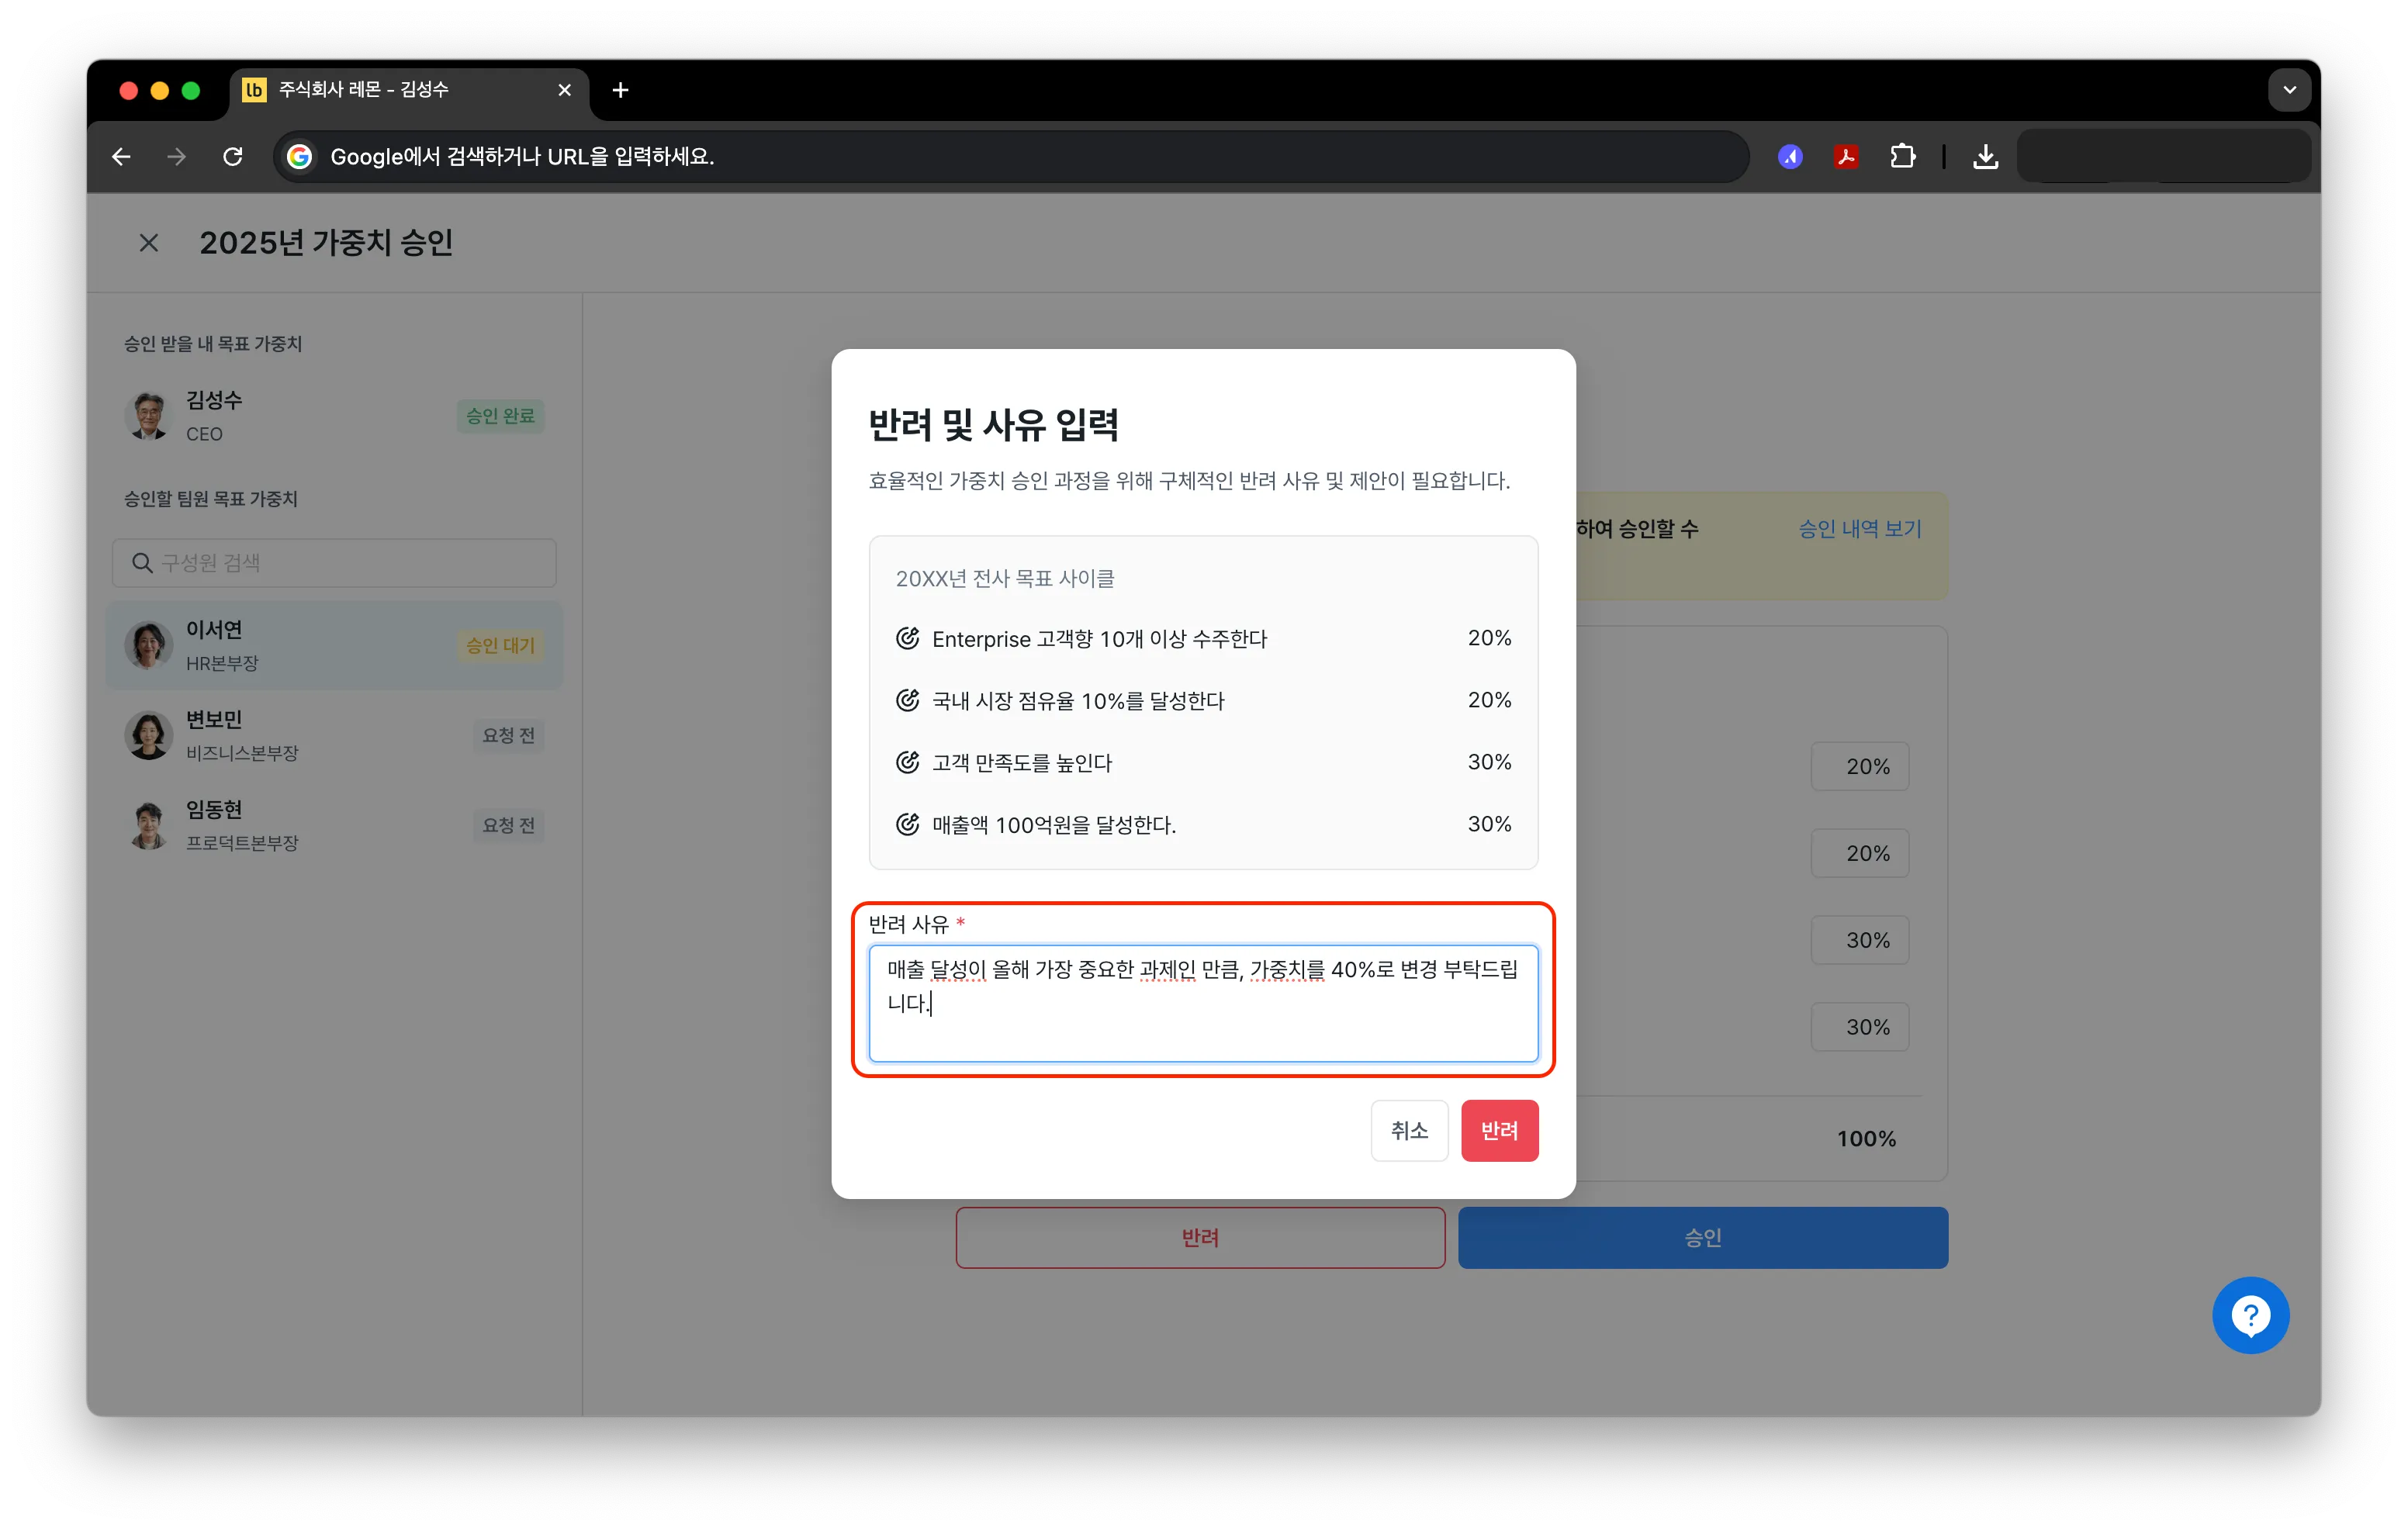This screenshot has width=2408, height=1531.
Task: Focus the browser address bar
Action: 1010,157
